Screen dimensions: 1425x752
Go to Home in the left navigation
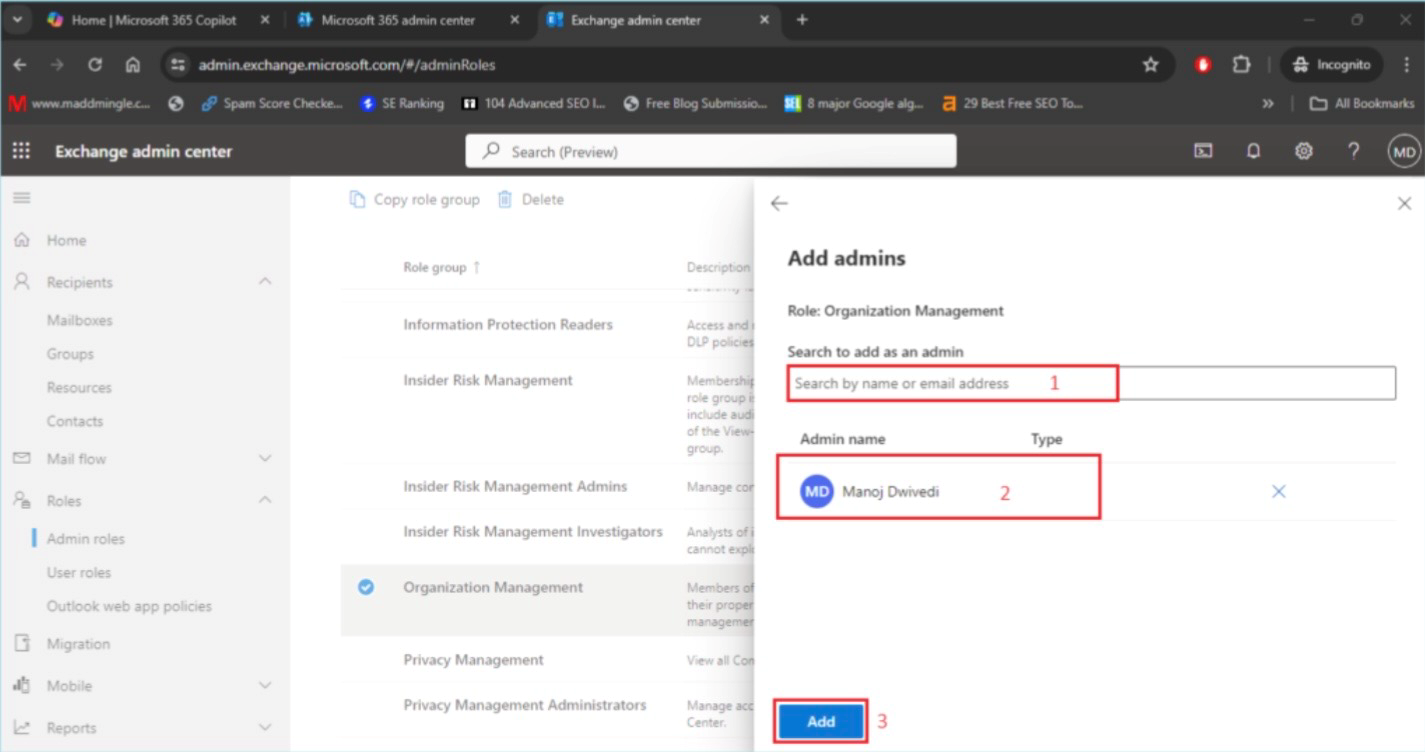(66, 240)
